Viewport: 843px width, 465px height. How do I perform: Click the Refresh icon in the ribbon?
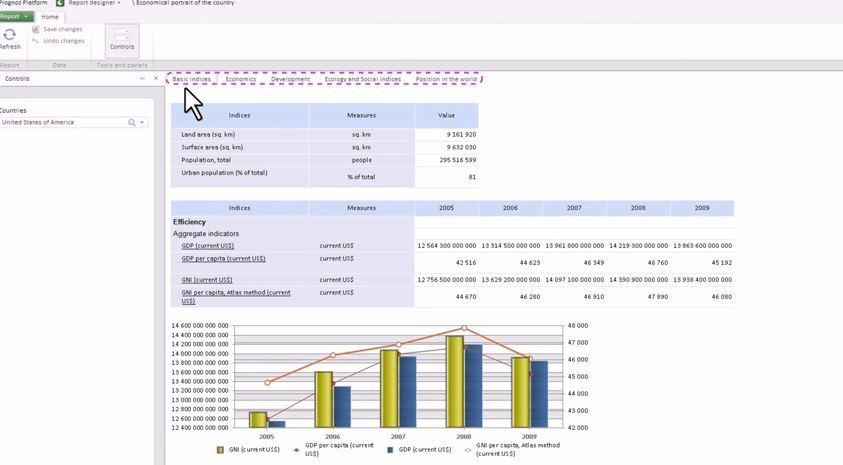pos(10,35)
